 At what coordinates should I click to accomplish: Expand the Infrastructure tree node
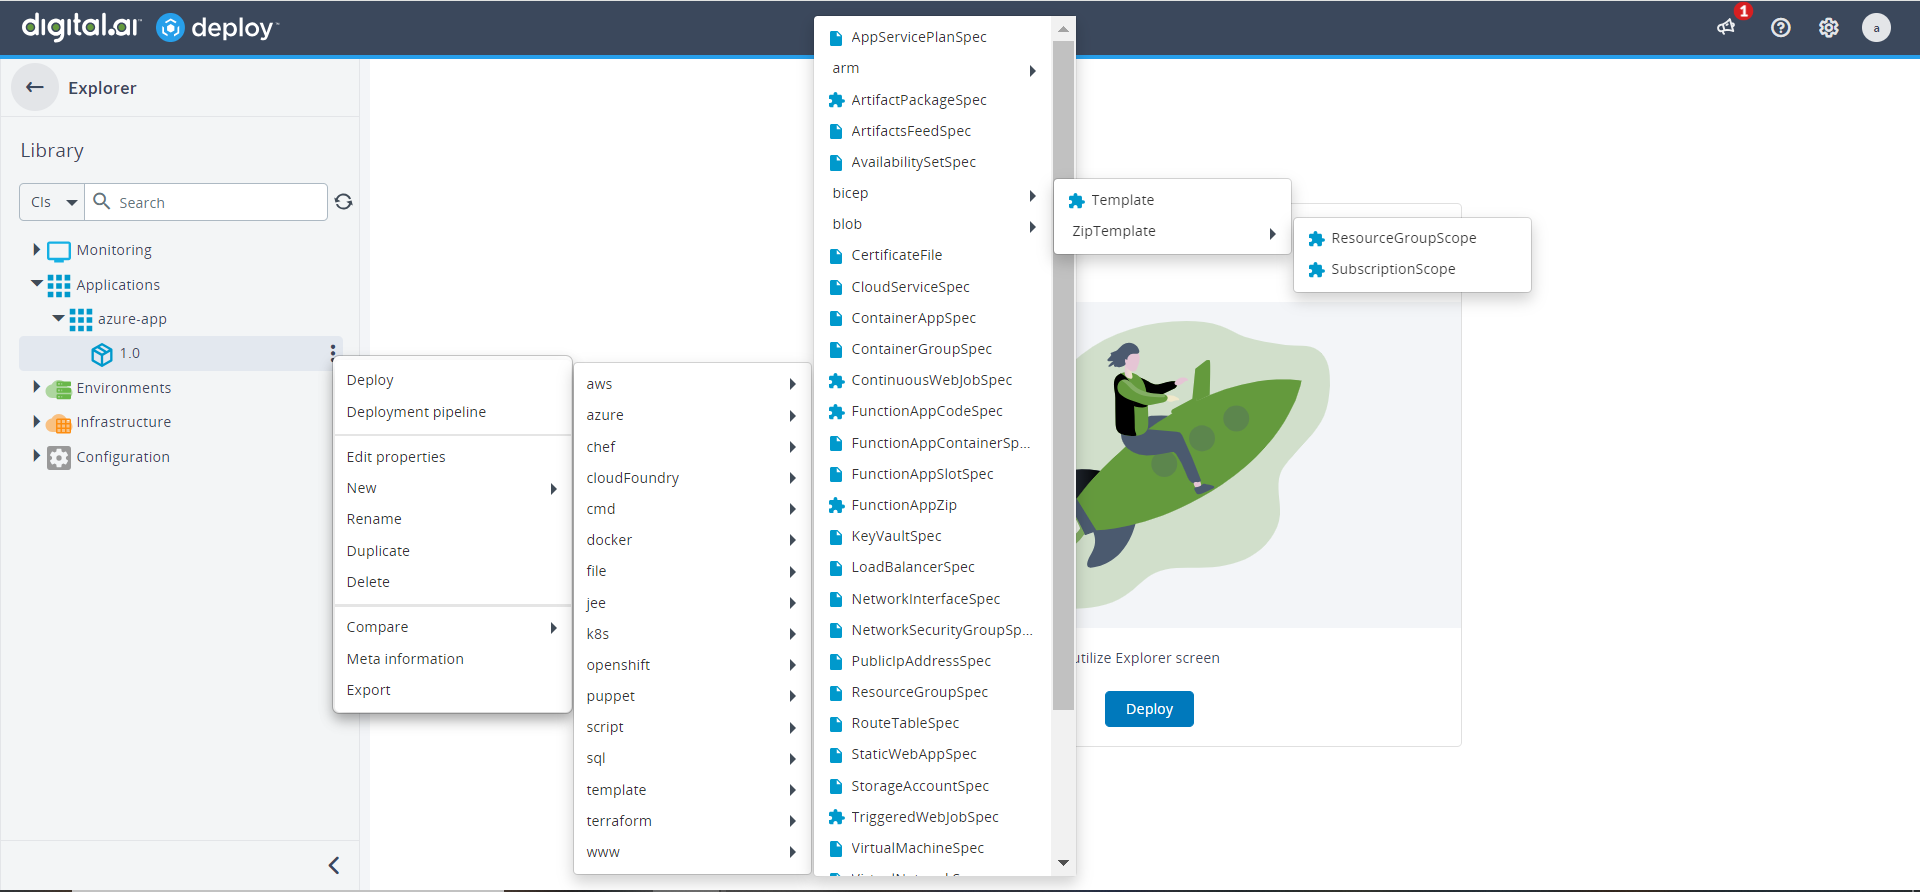pyautogui.click(x=37, y=422)
